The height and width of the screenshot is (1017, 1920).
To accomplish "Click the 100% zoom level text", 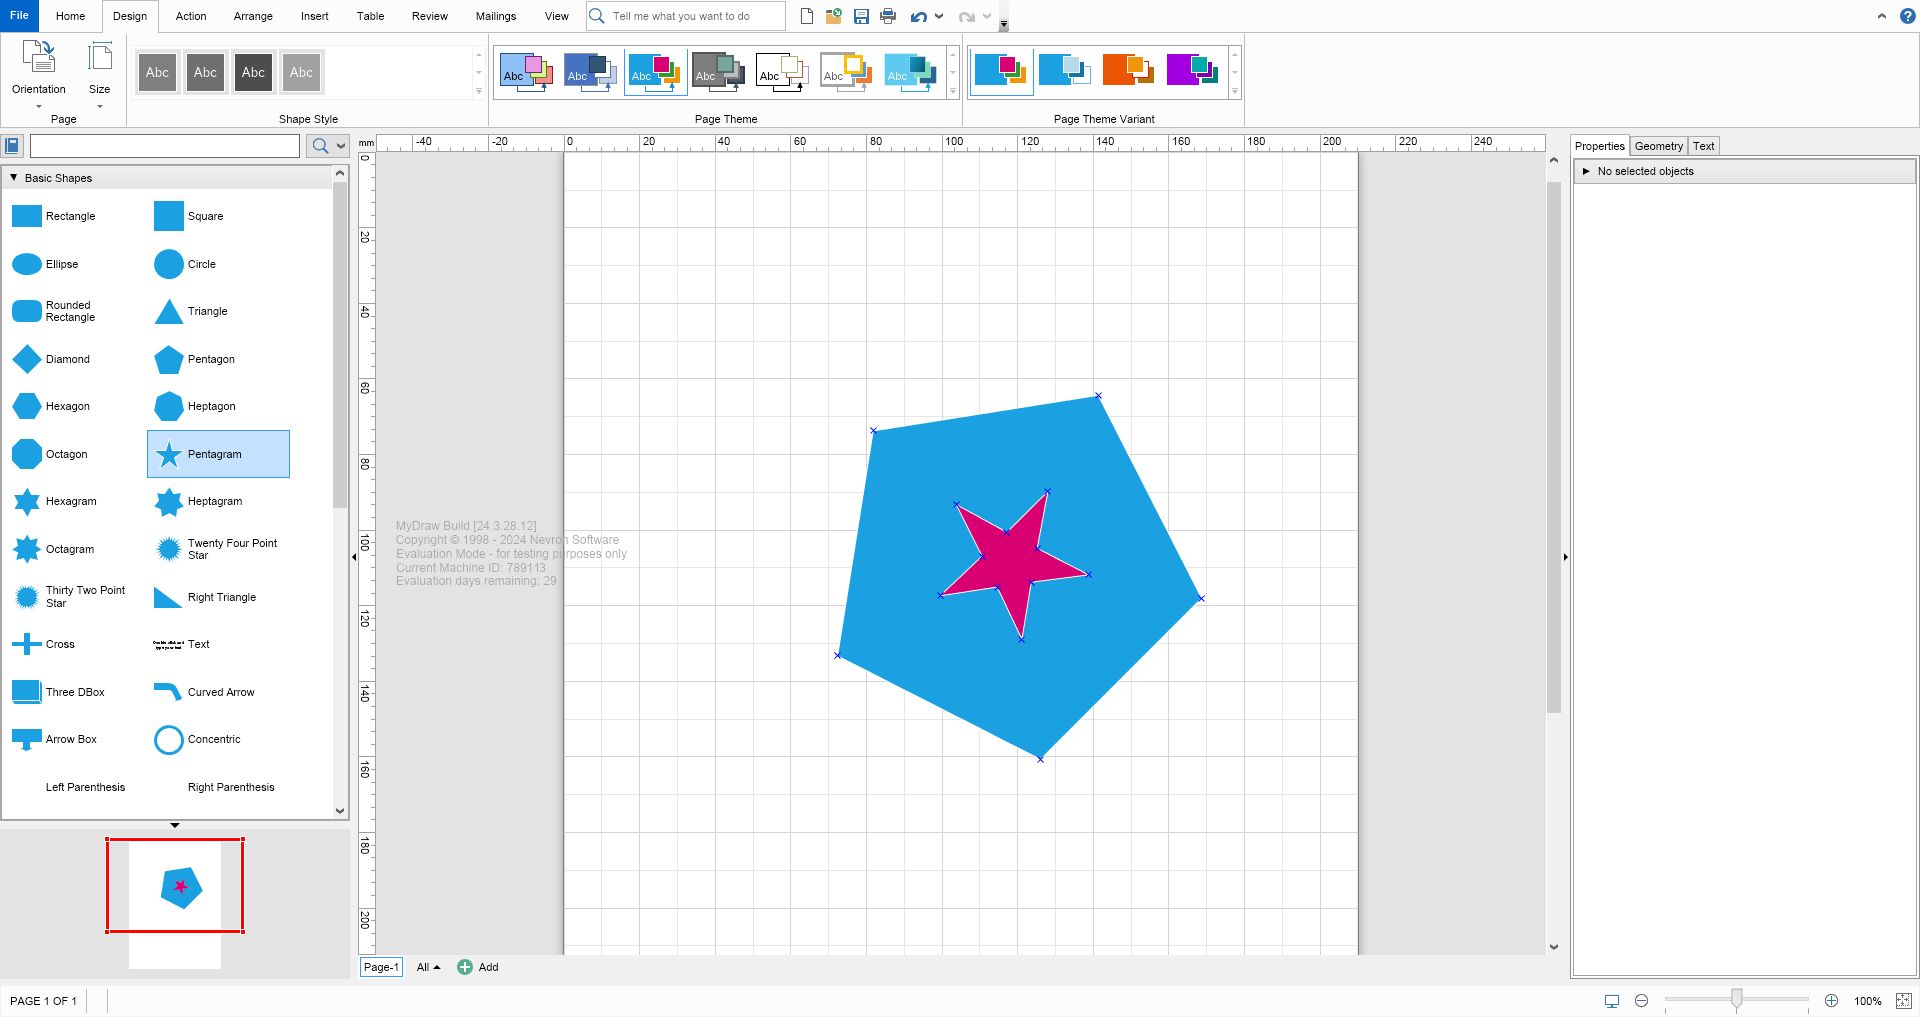I will (x=1867, y=1001).
